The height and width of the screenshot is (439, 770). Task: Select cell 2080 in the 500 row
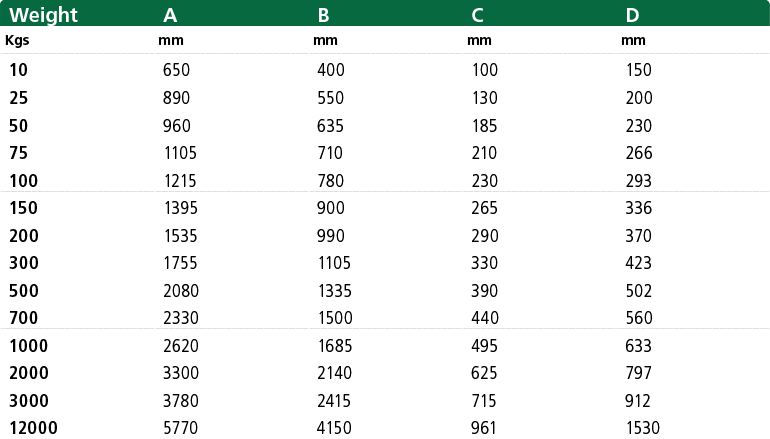coord(180,291)
